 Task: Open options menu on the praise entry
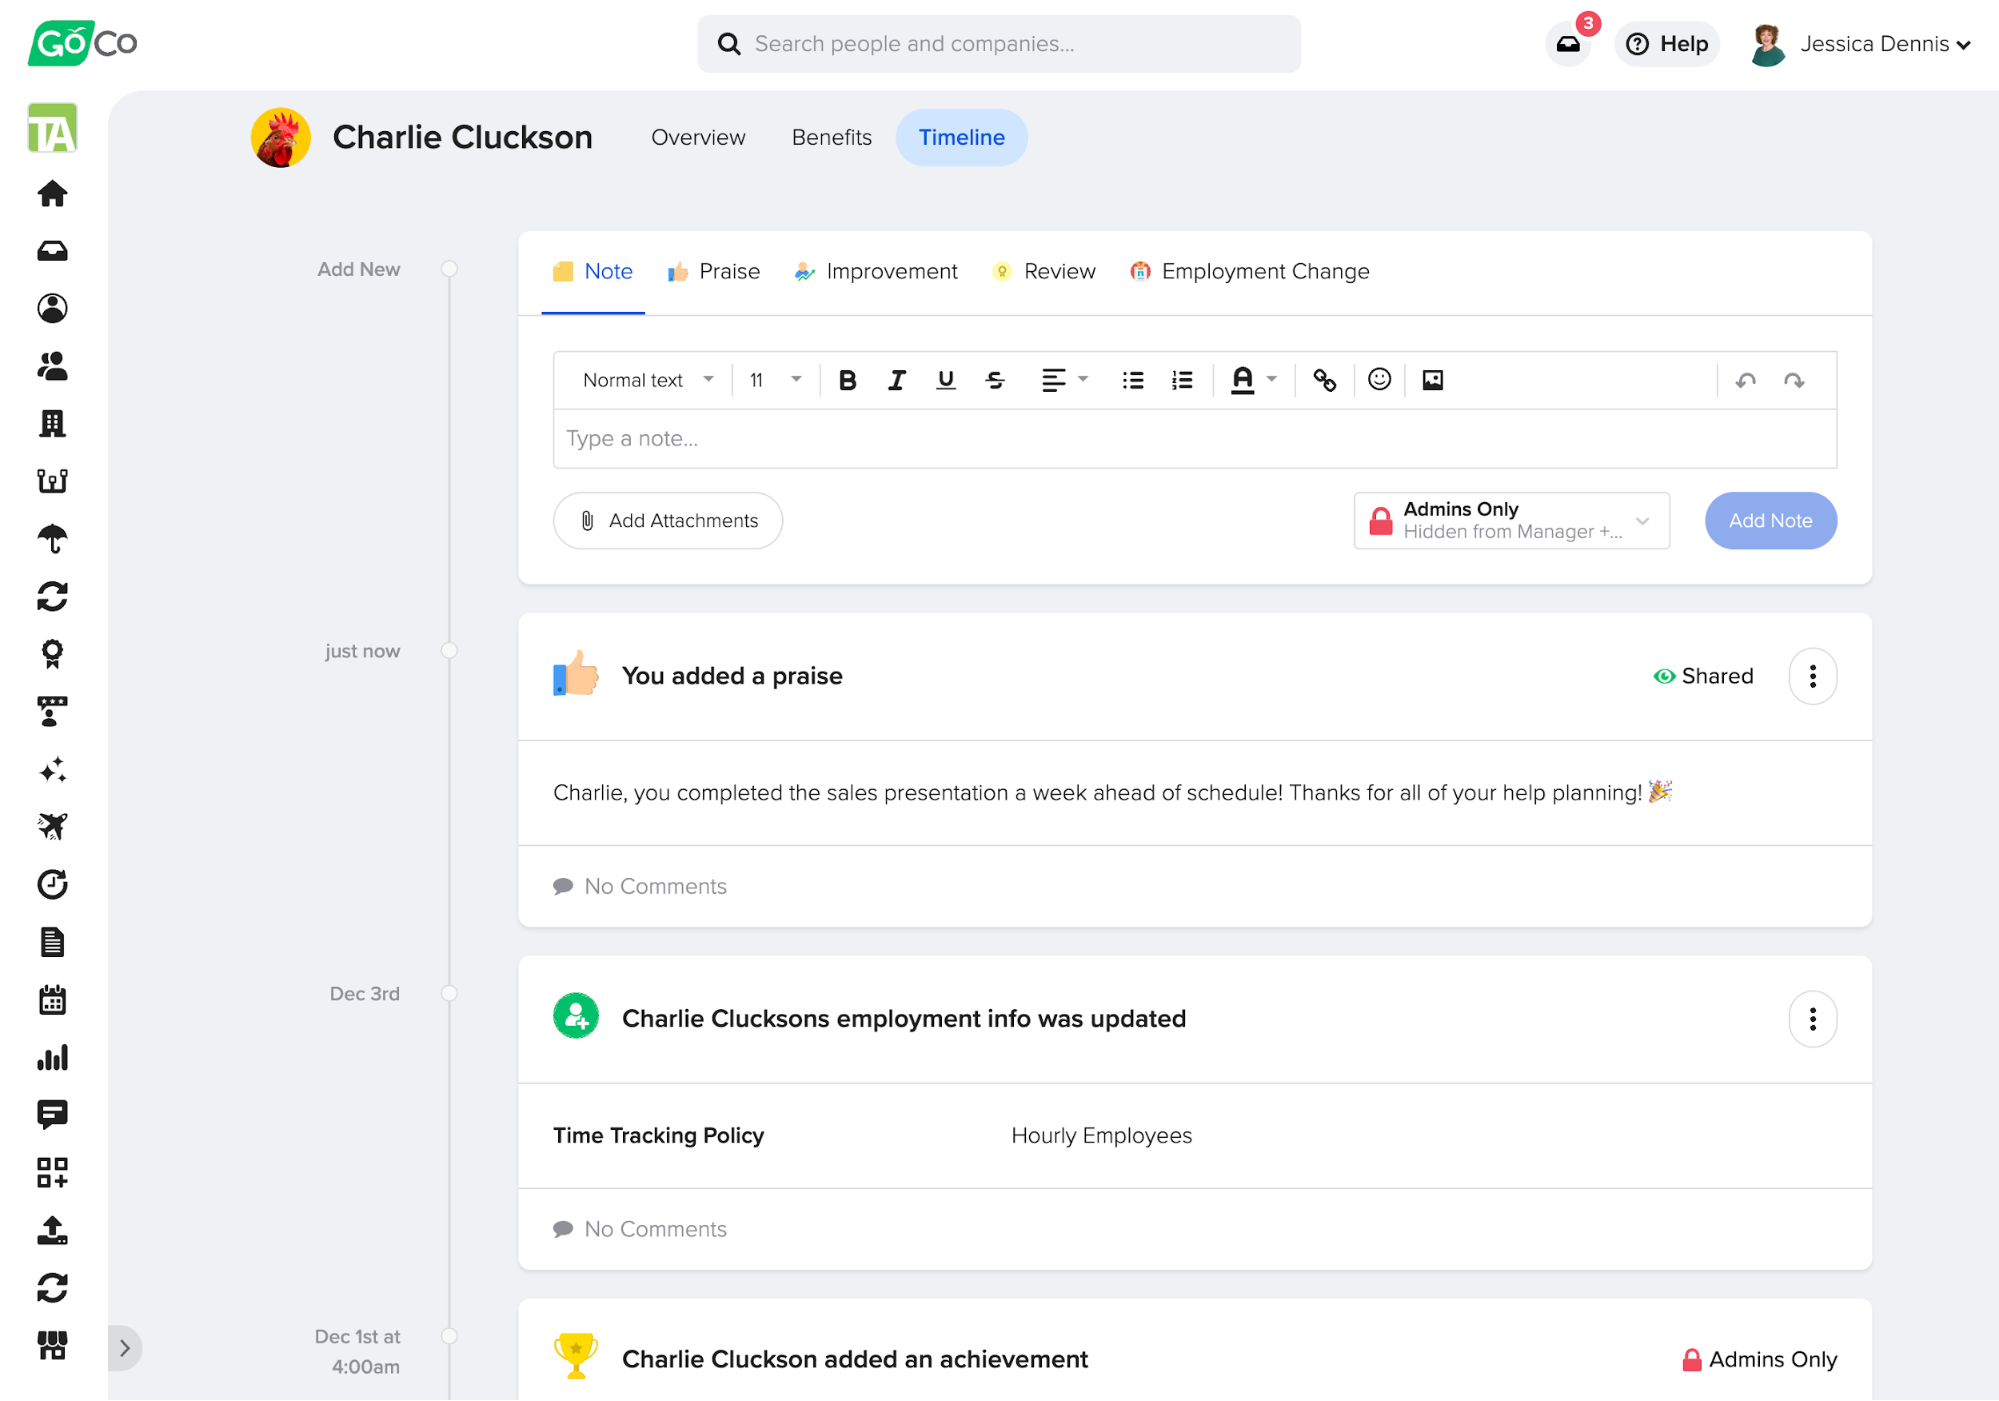tap(1813, 677)
